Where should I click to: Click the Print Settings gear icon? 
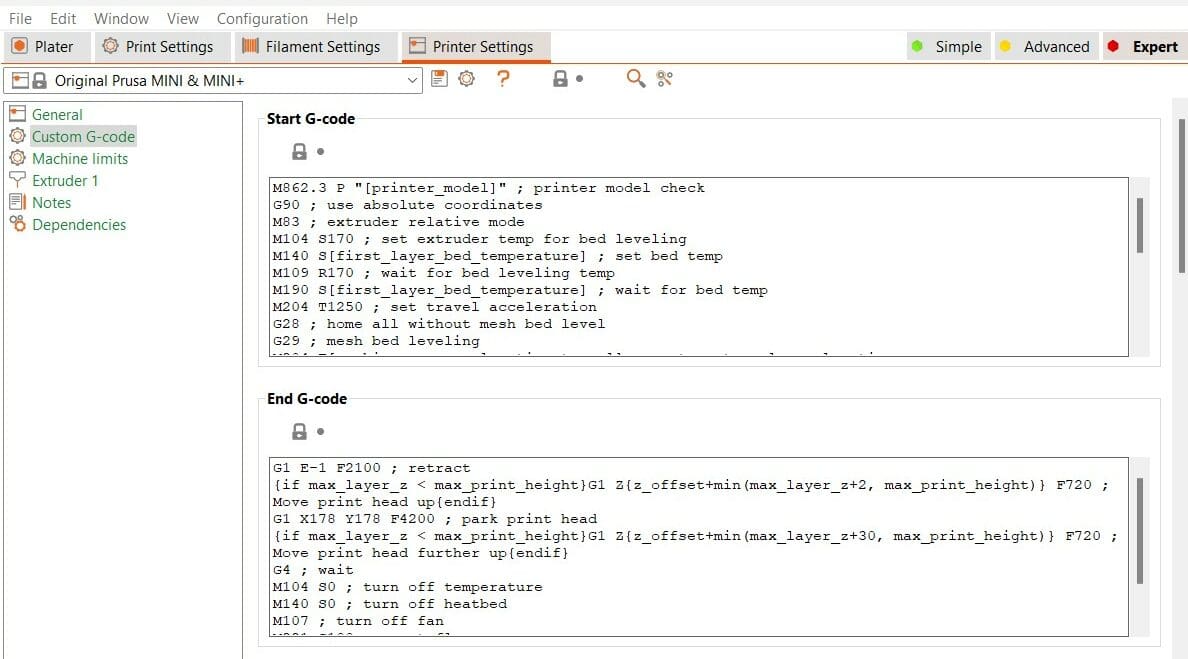(111, 46)
